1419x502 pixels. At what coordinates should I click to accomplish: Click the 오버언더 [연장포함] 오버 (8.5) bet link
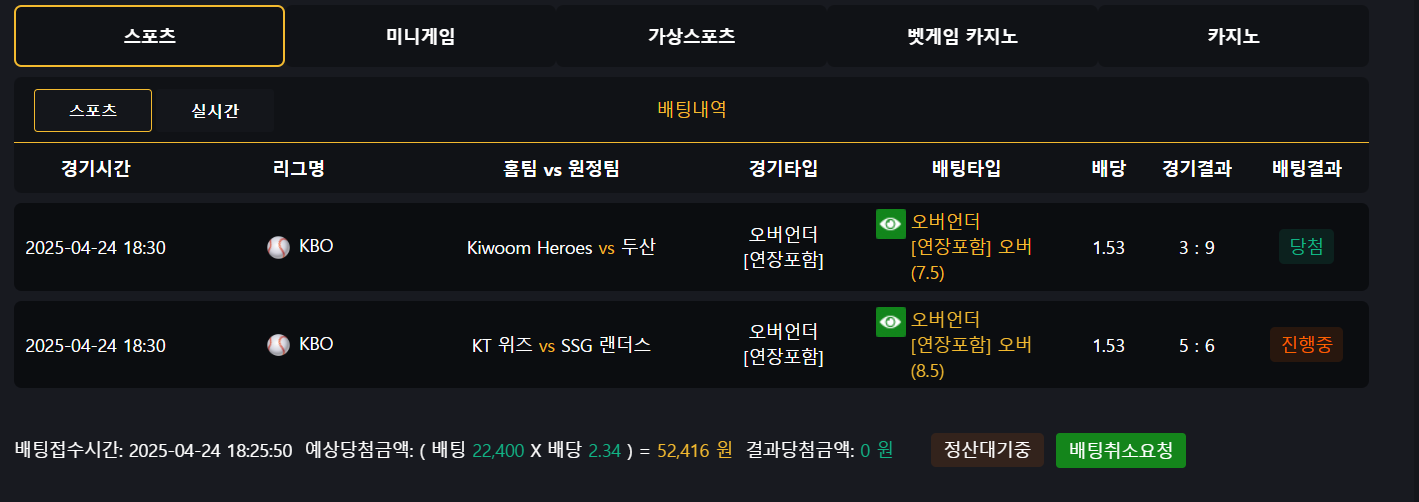970,345
